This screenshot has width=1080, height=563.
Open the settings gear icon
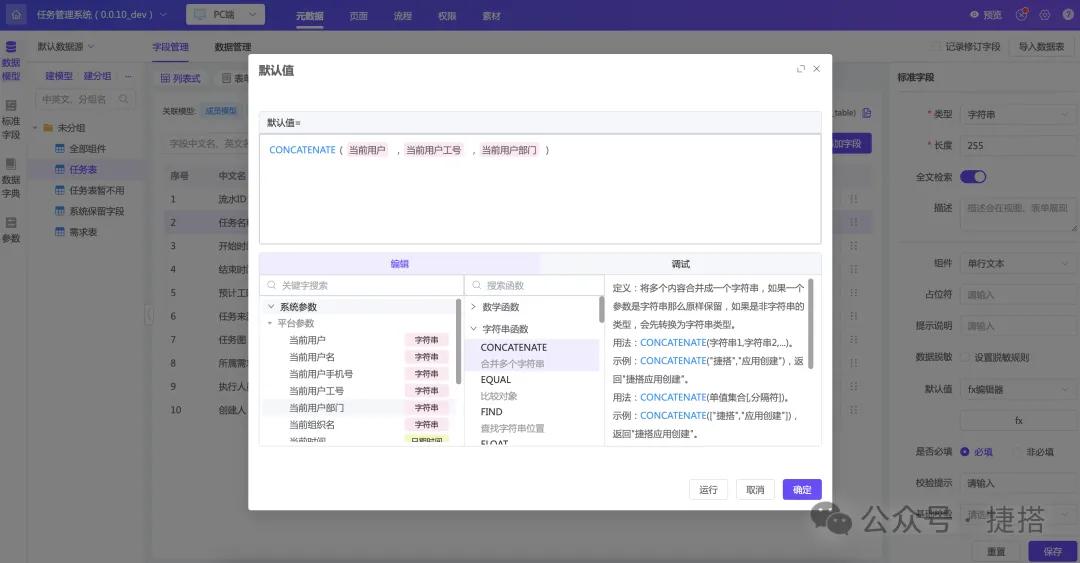(1044, 15)
